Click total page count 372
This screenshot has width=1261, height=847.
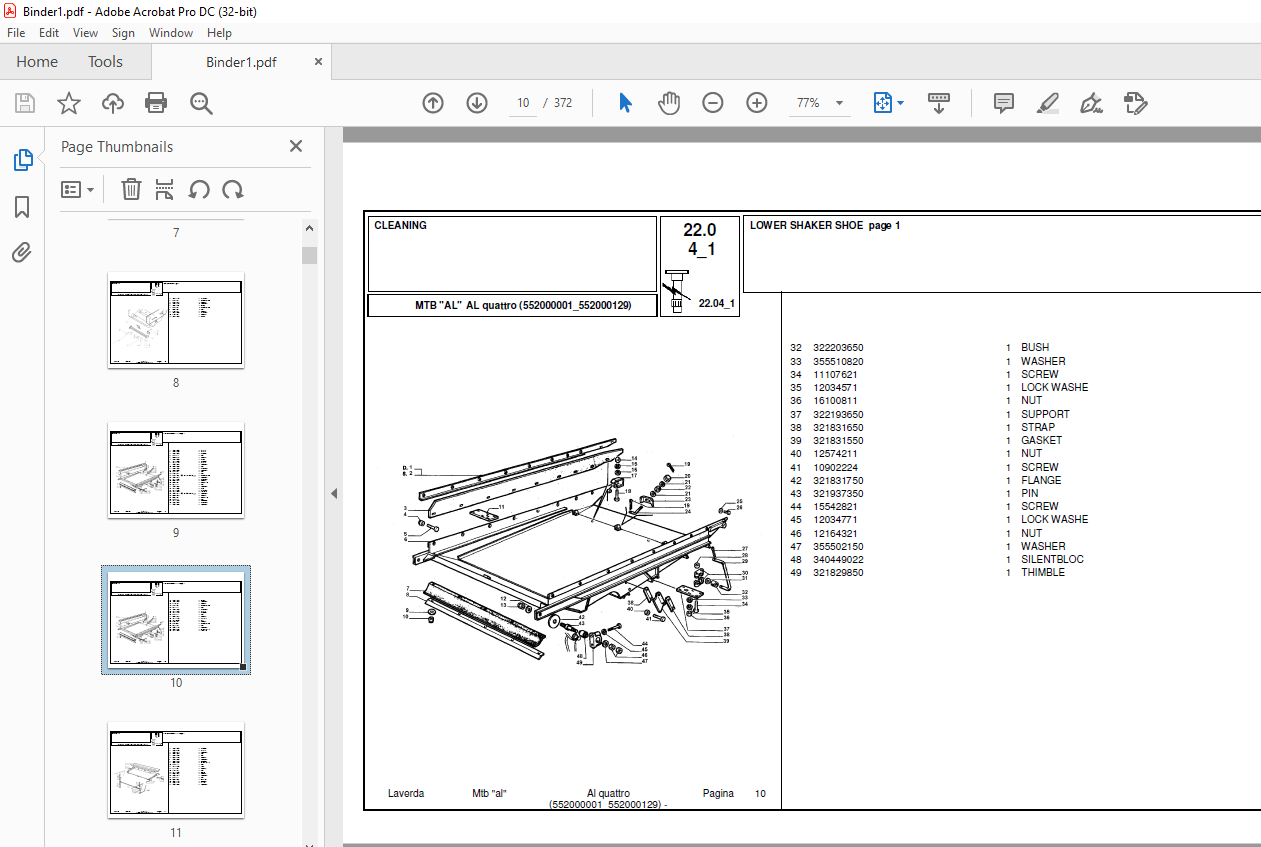coord(563,103)
